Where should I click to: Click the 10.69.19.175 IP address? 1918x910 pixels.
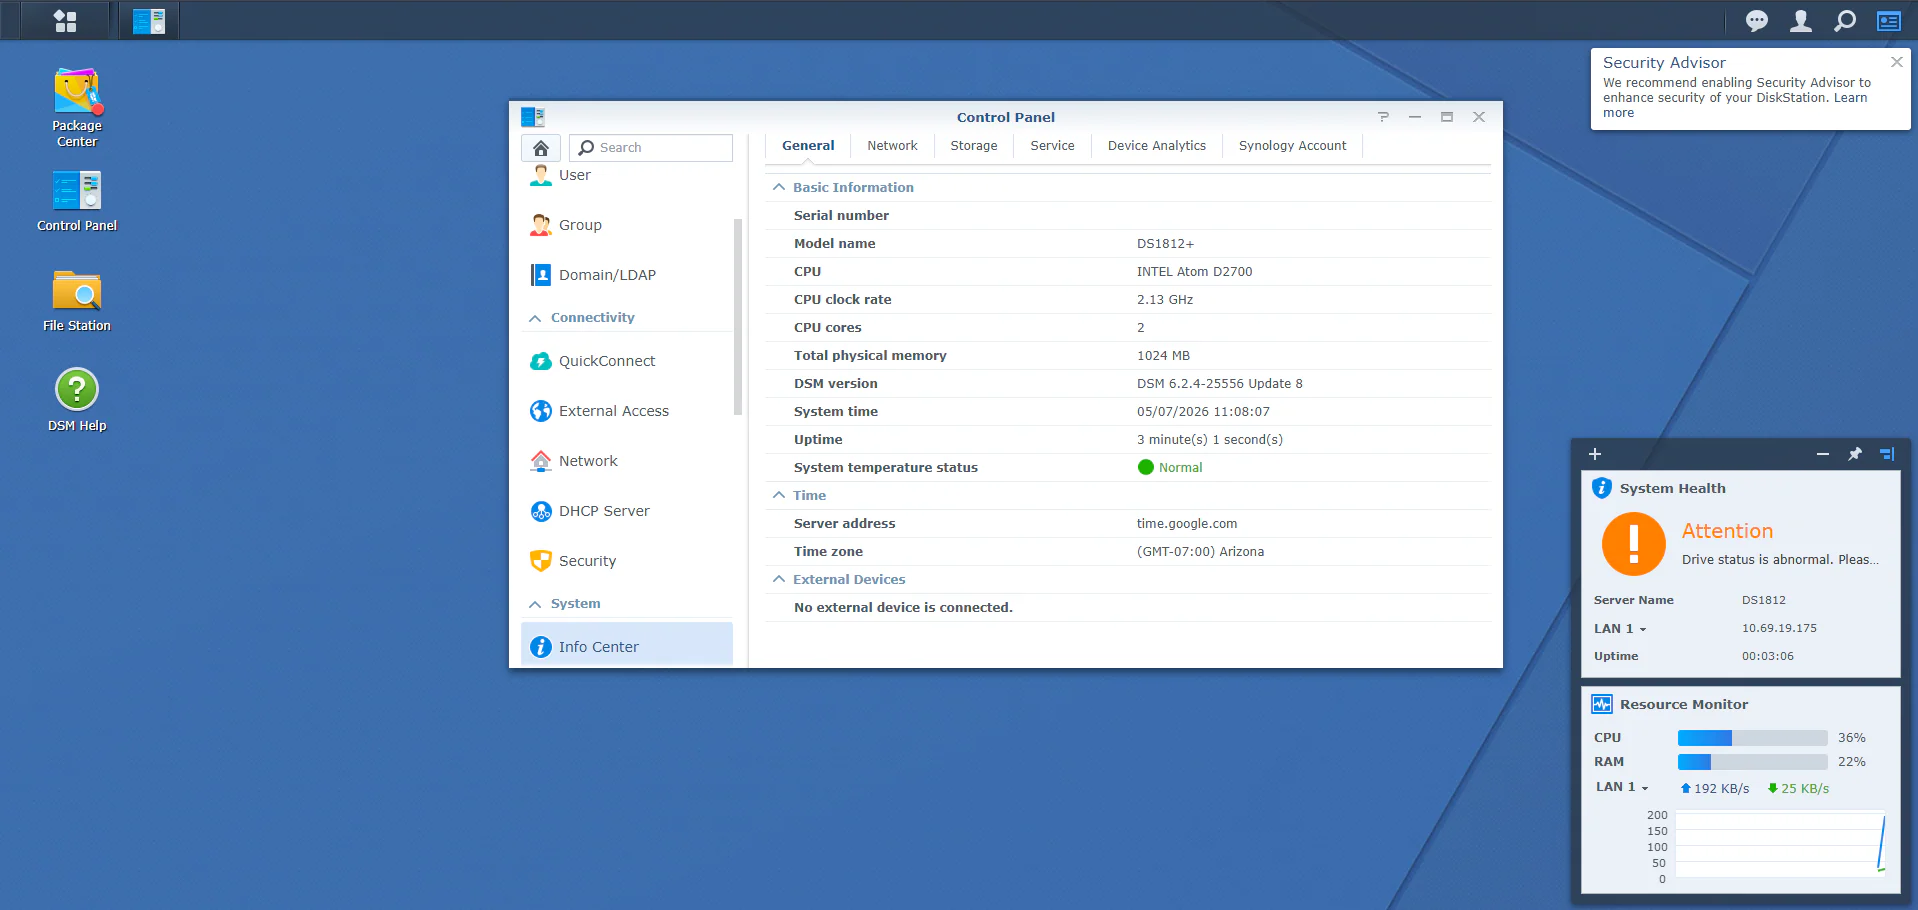(1779, 628)
